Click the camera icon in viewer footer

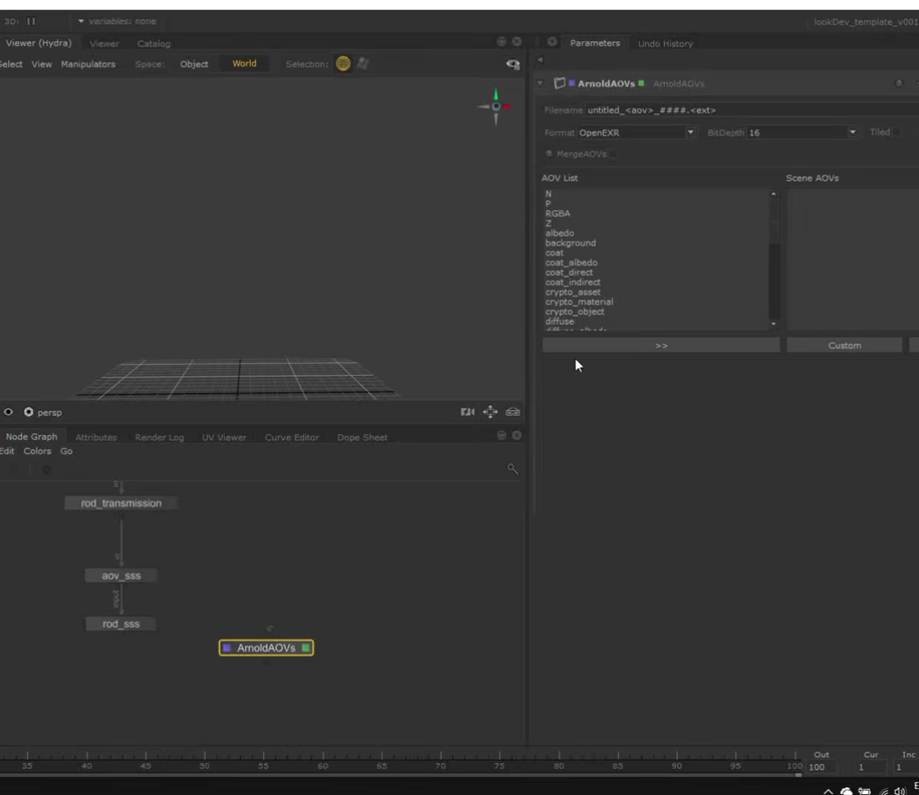pos(467,412)
